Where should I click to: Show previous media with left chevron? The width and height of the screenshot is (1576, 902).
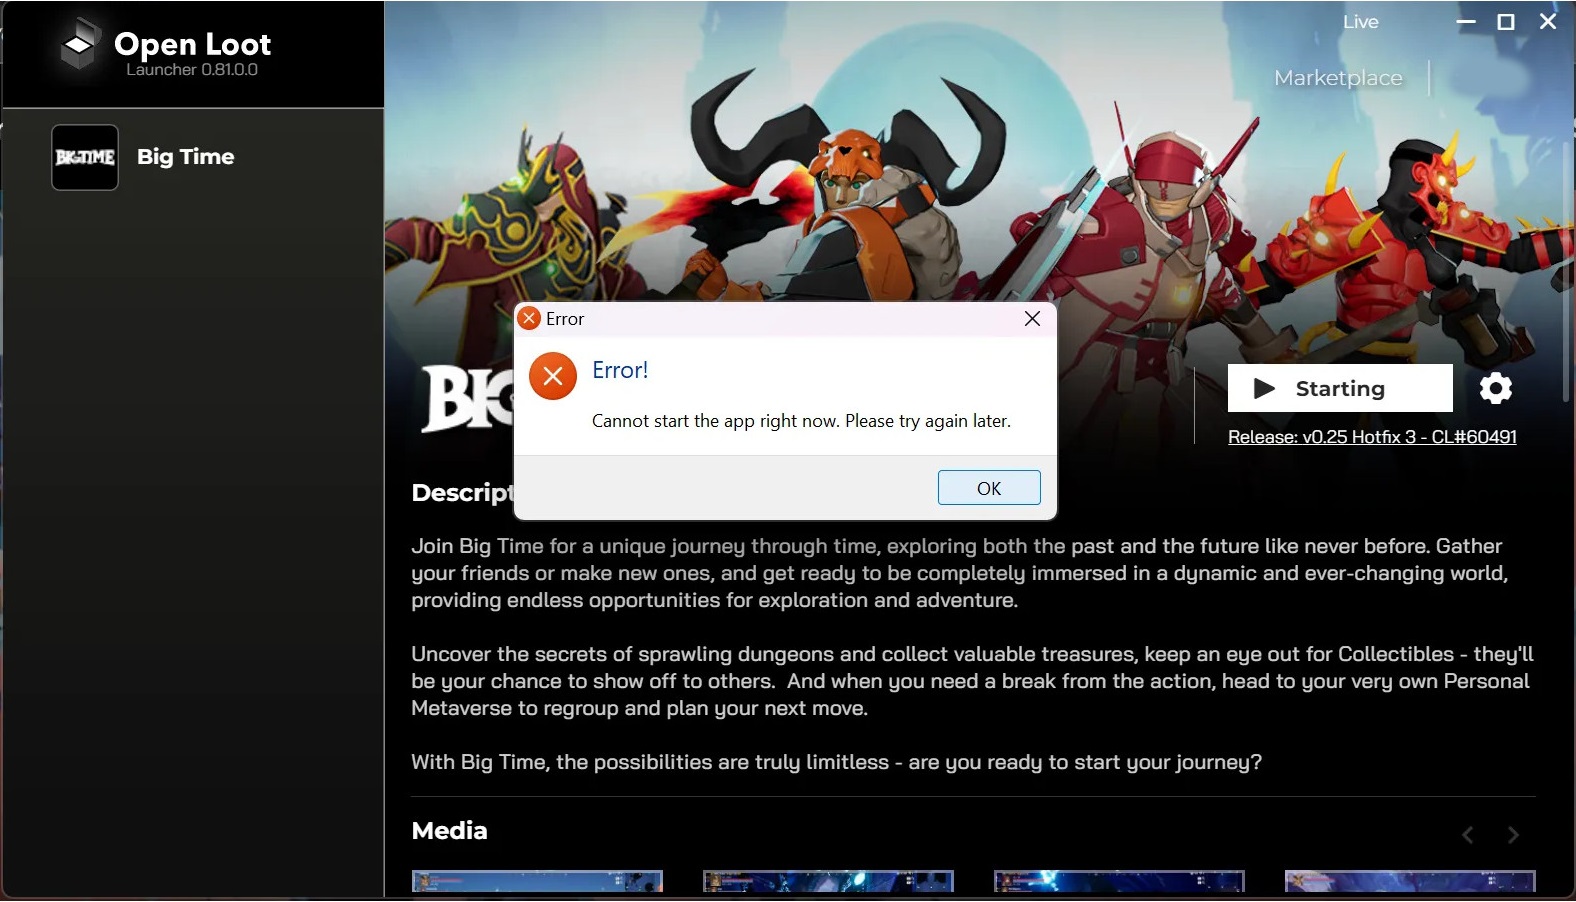click(1467, 835)
